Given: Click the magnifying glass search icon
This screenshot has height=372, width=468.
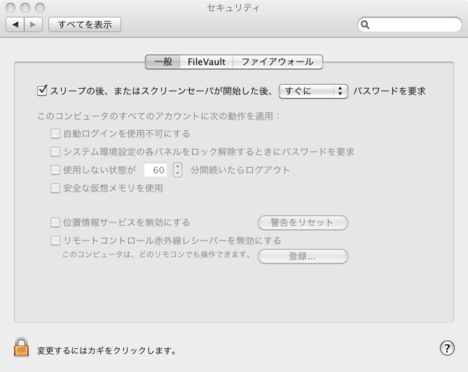Looking at the screenshot, I should tap(365, 25).
